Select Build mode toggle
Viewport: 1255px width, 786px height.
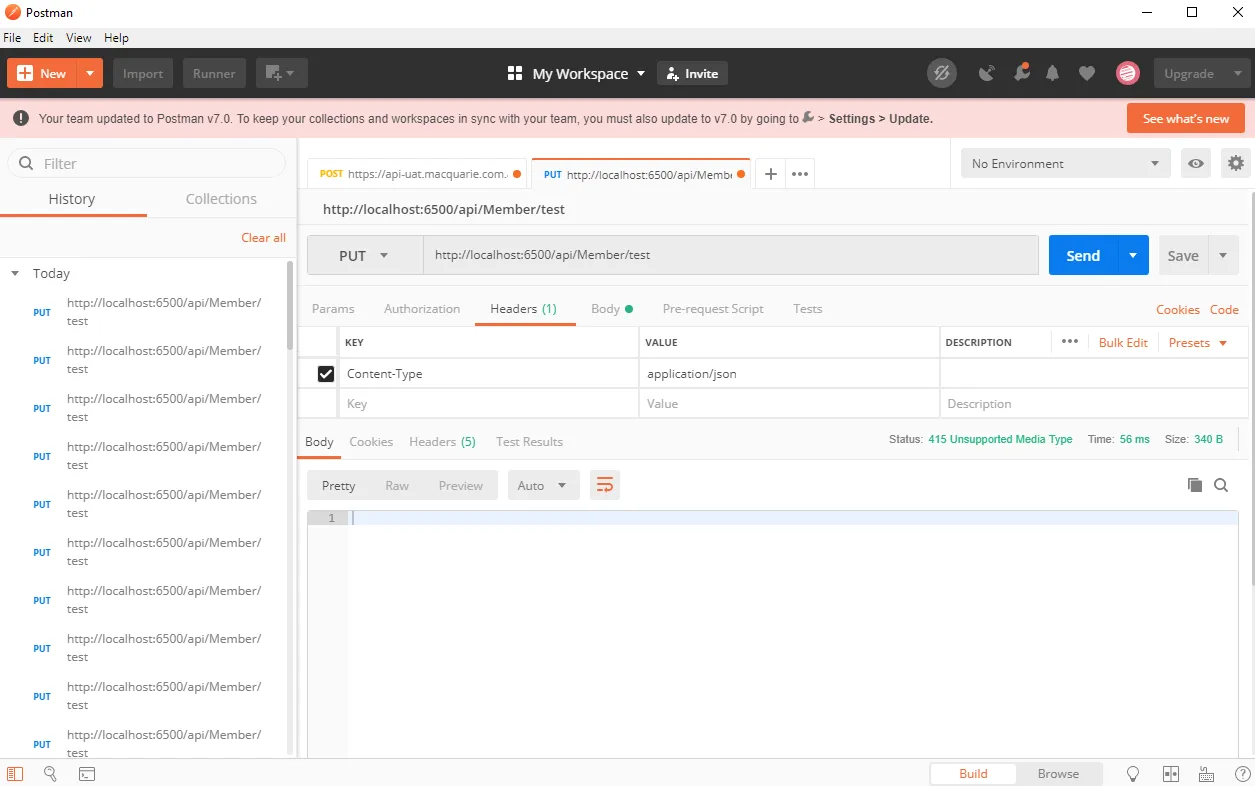pos(973,774)
